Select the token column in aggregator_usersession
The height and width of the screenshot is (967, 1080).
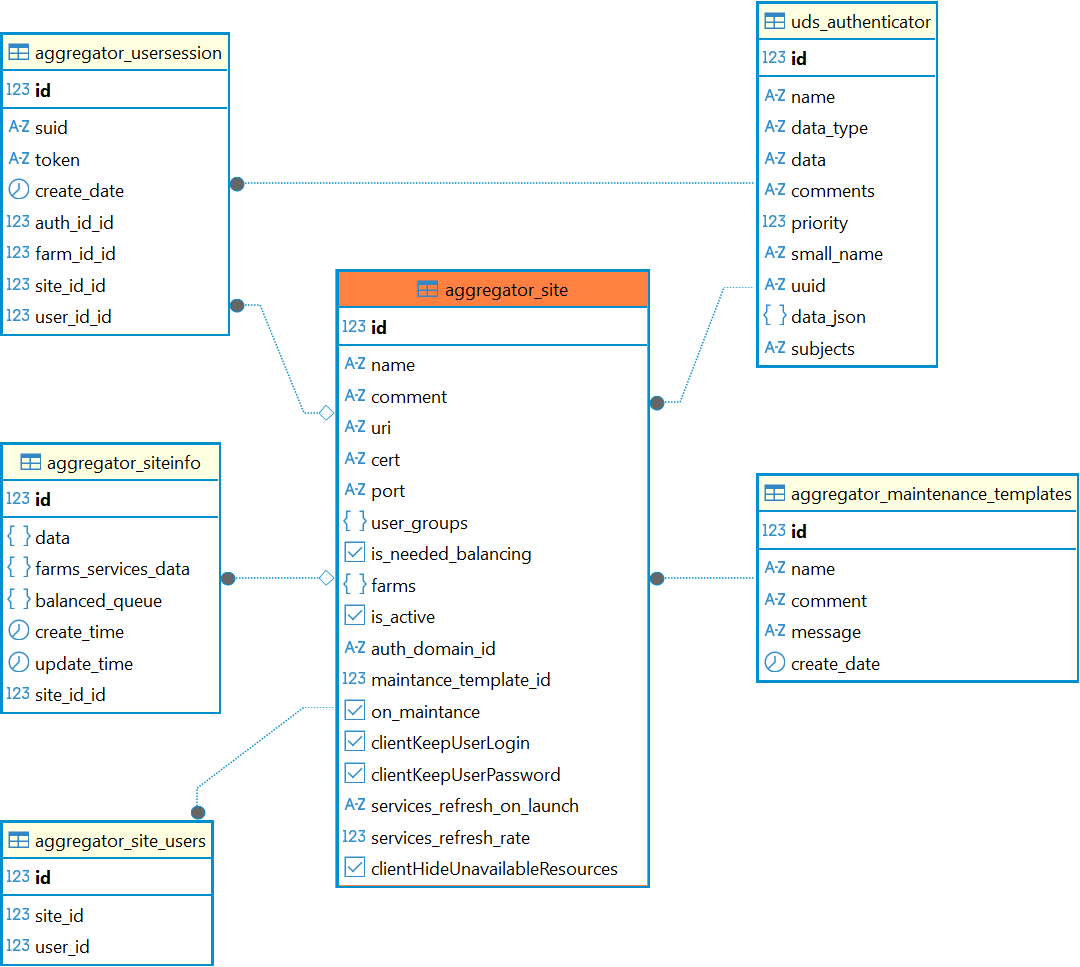coord(57,160)
